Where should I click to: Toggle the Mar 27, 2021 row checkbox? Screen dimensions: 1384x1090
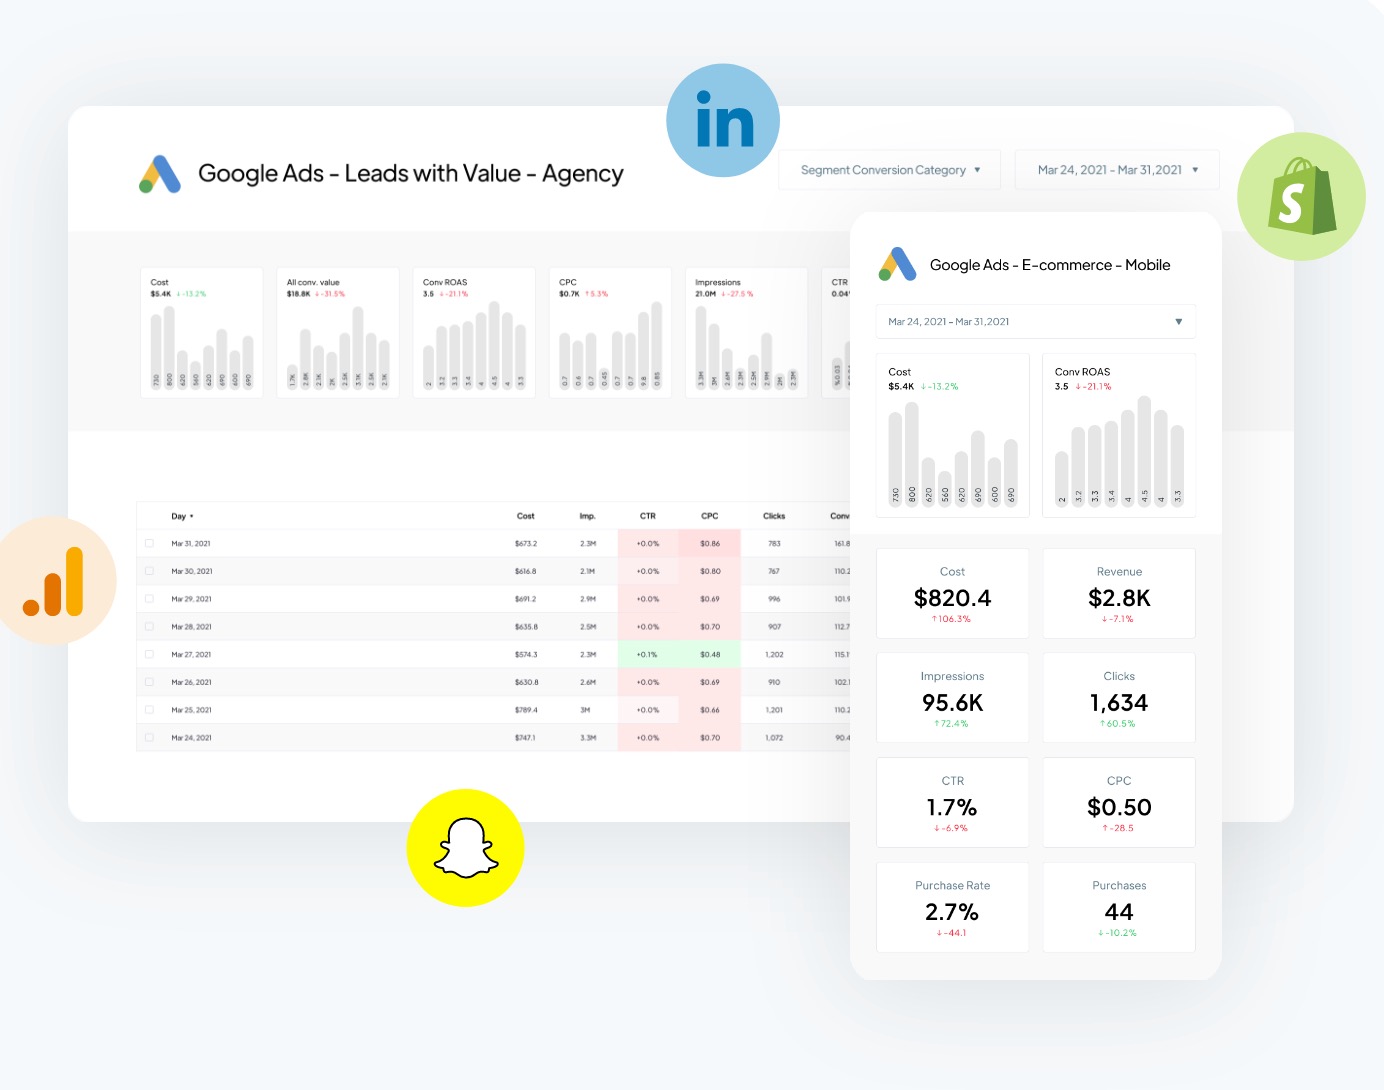point(149,654)
